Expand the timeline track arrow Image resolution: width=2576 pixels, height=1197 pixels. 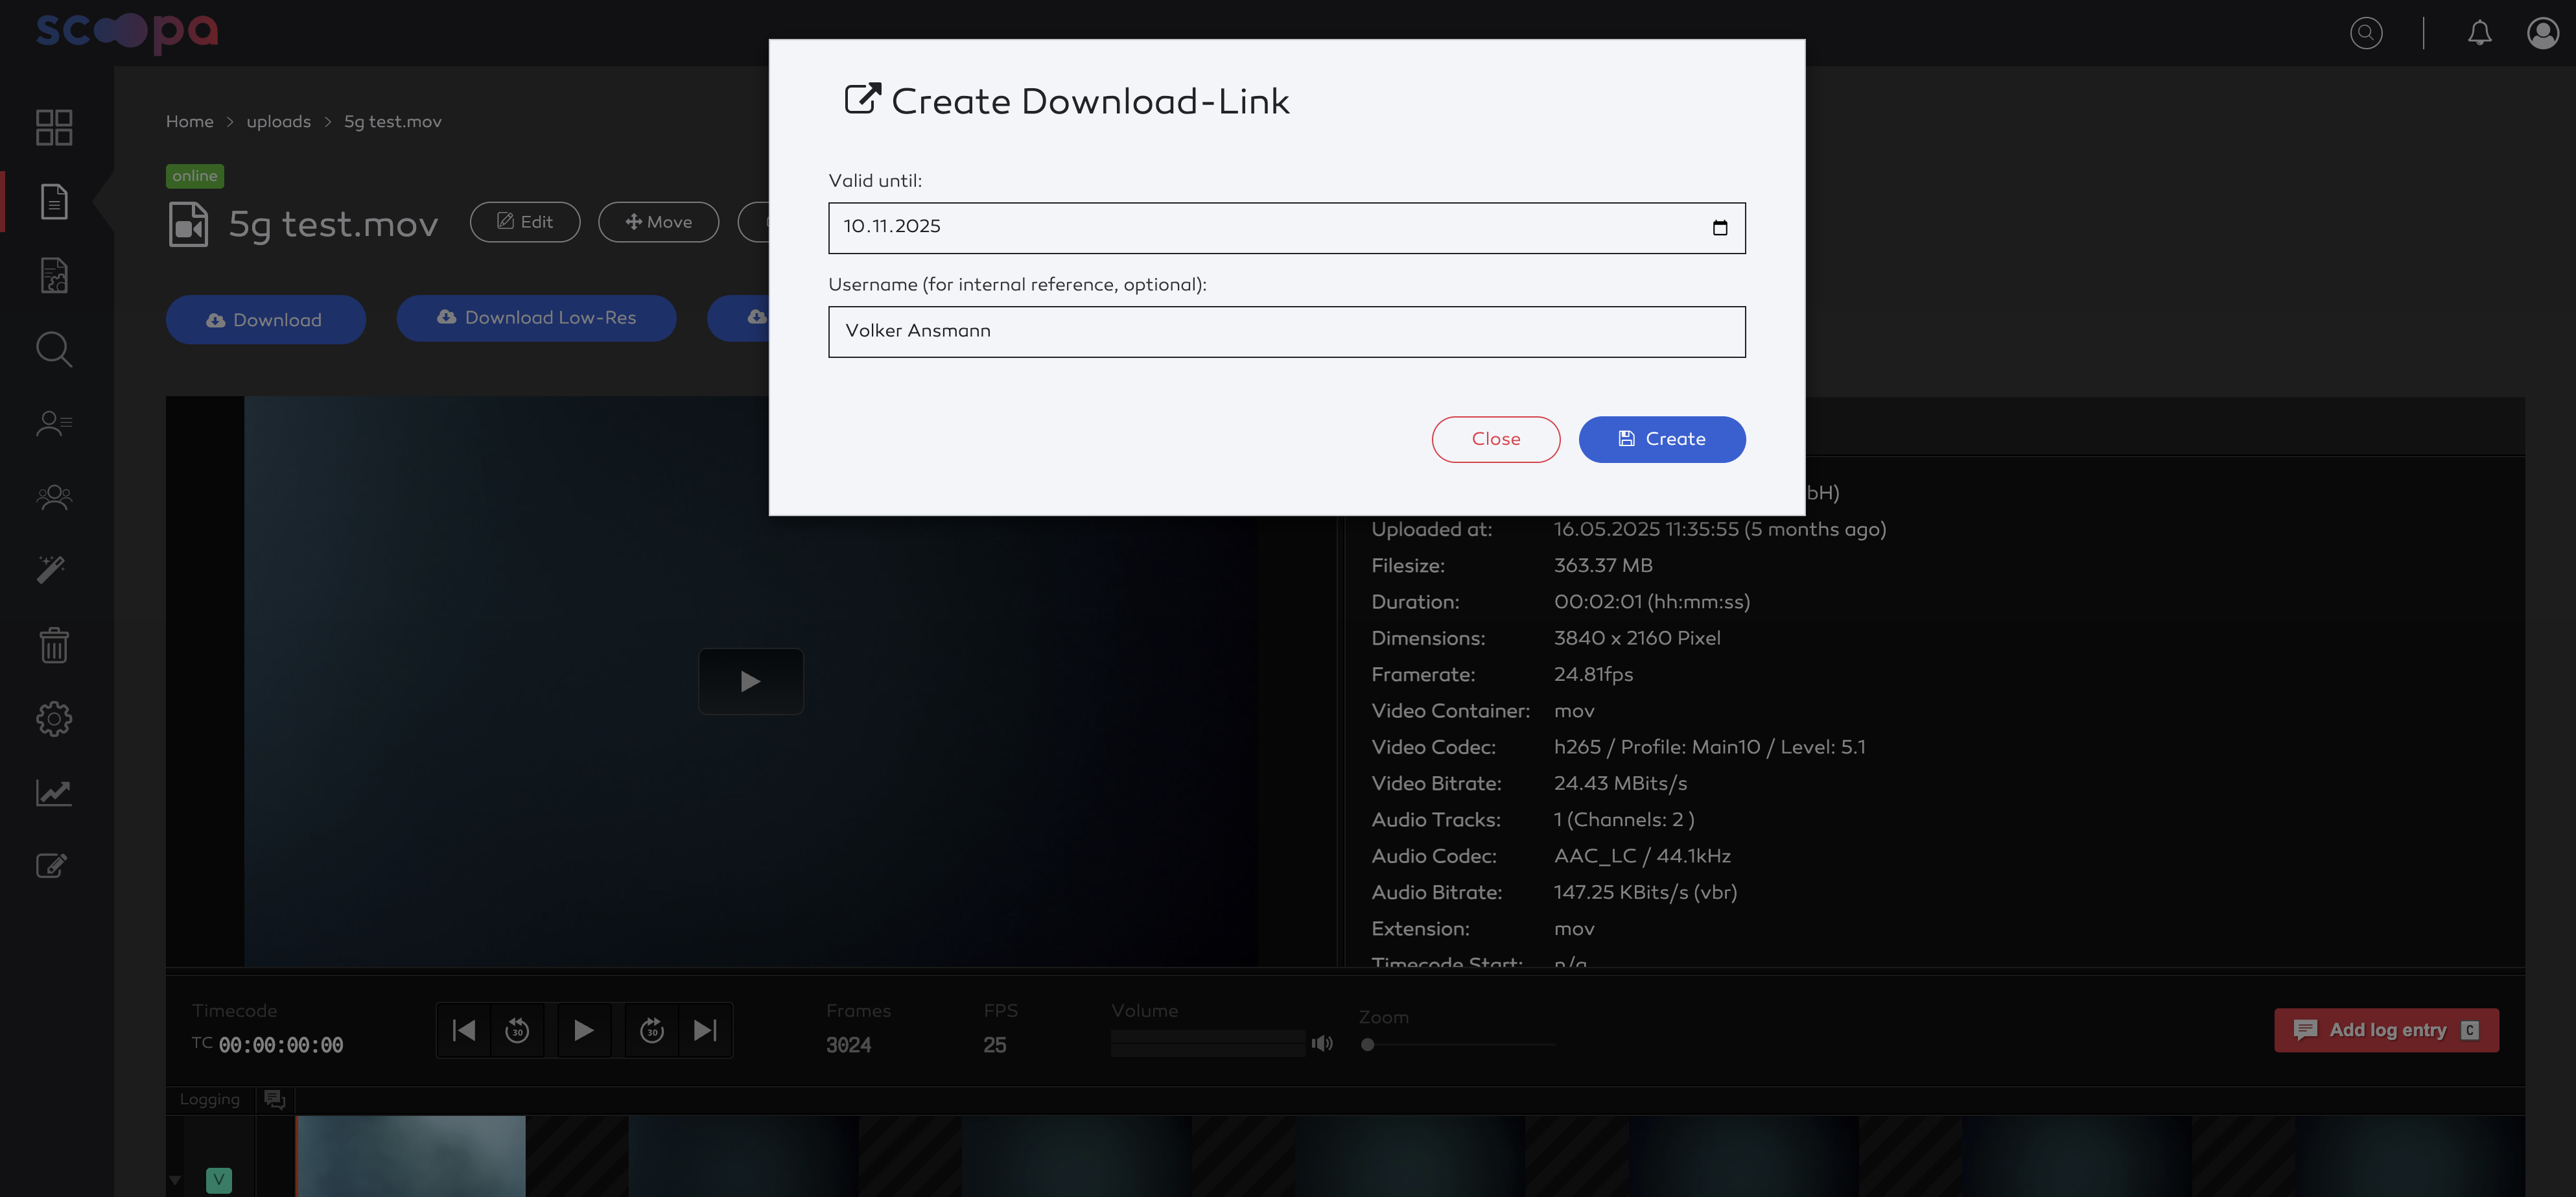175,1181
